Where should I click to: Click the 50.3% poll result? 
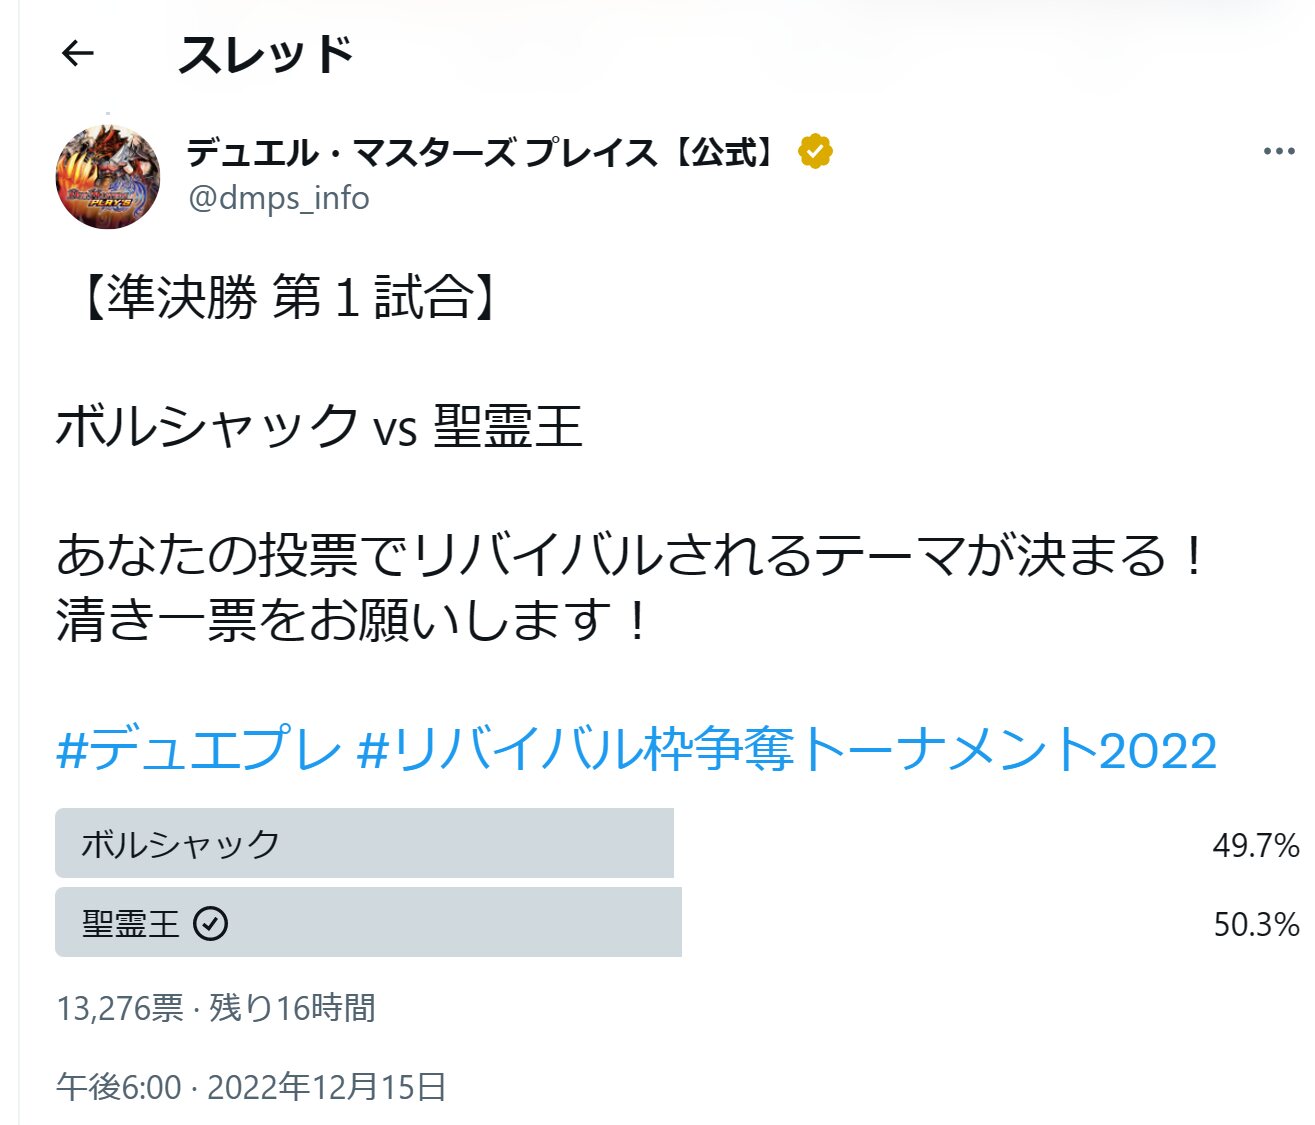pyautogui.click(x=1255, y=924)
